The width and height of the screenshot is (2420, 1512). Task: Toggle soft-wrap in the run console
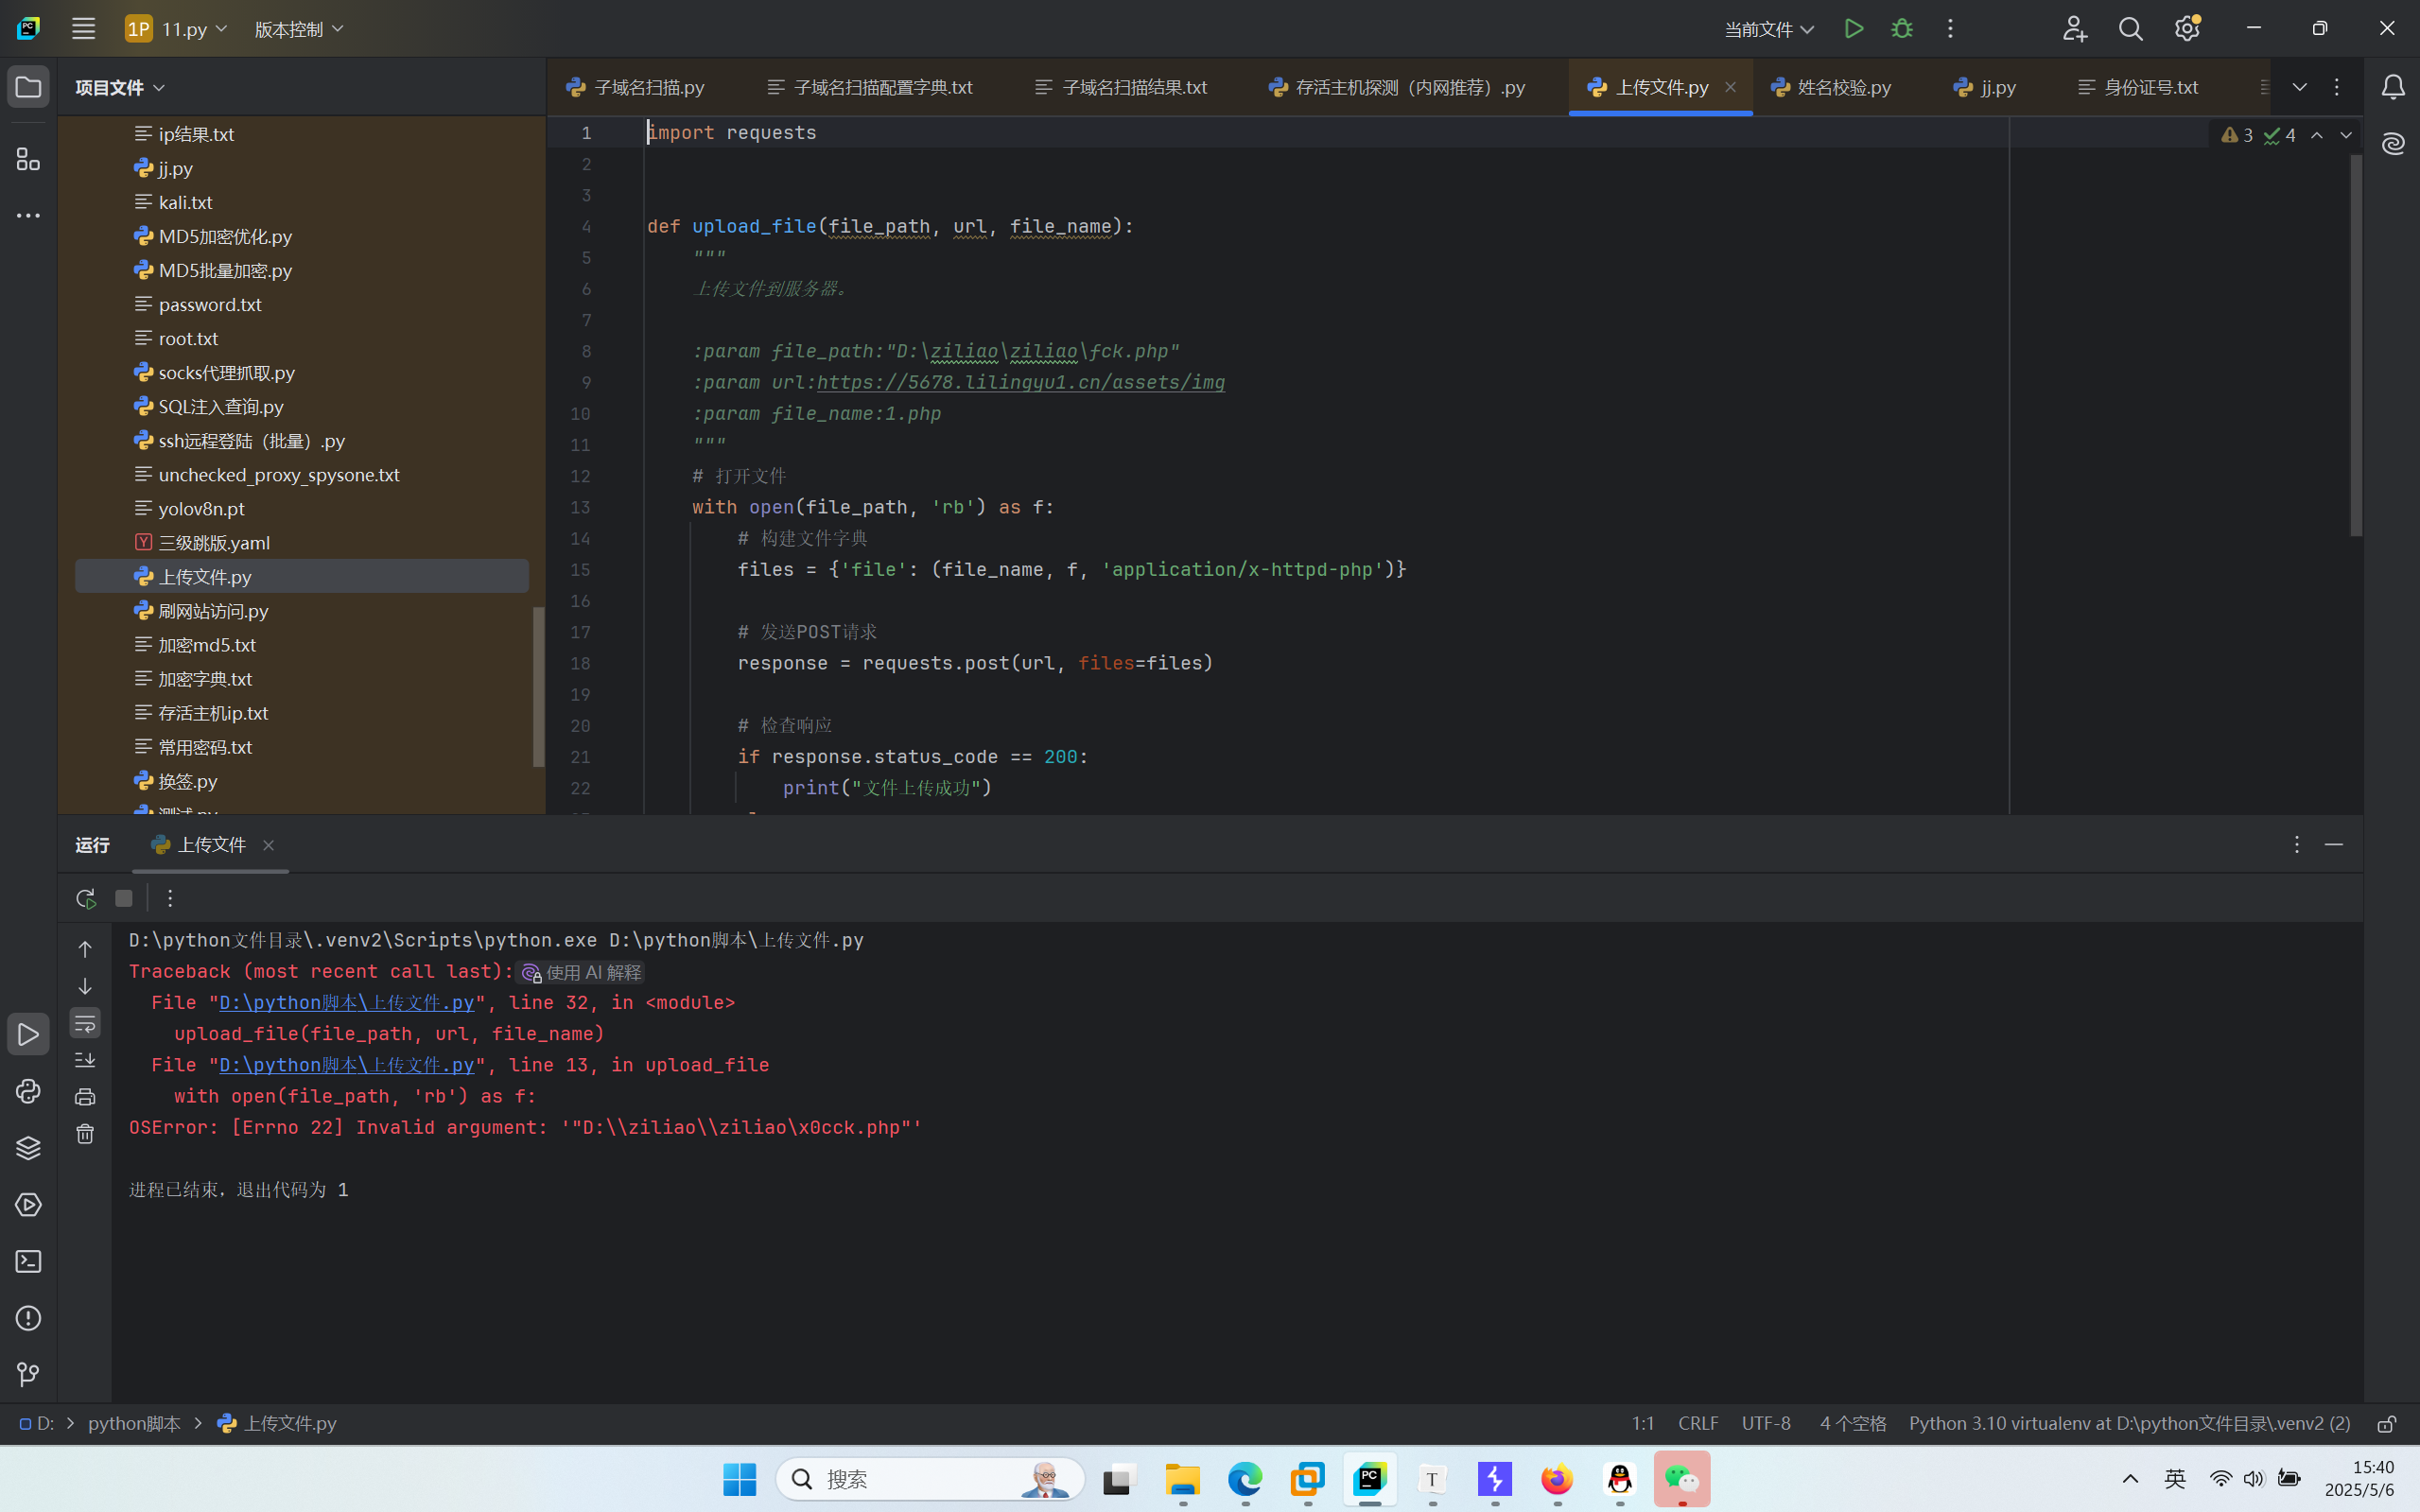(85, 1023)
